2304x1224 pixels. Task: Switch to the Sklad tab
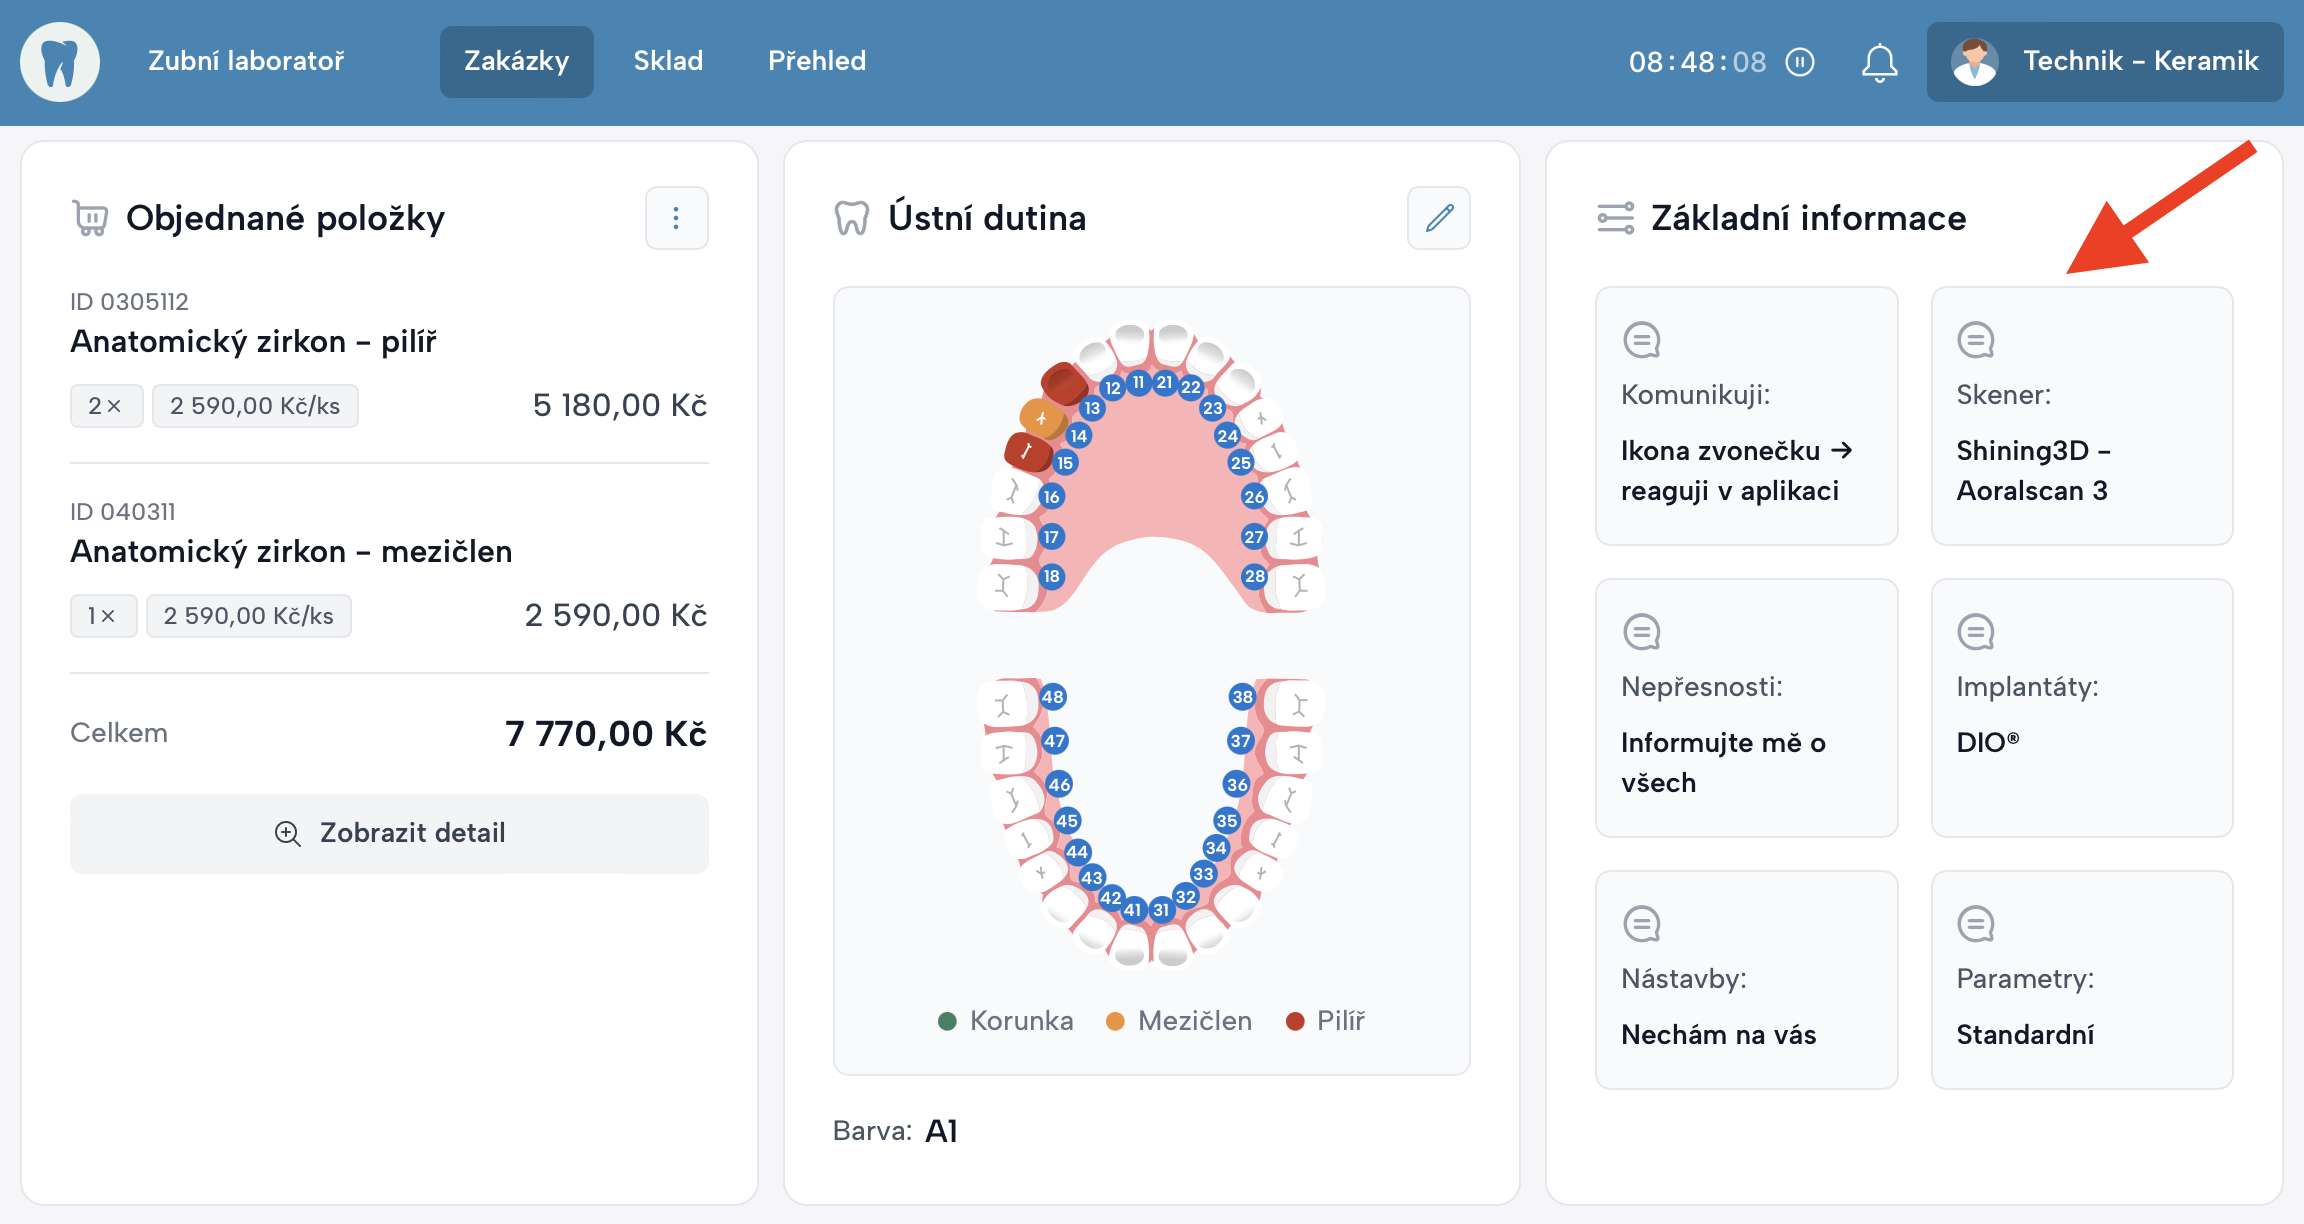(668, 61)
